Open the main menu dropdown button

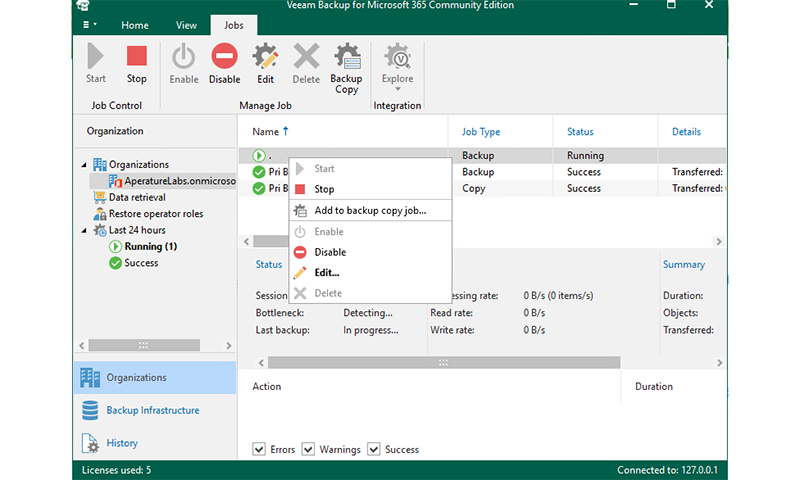point(90,24)
